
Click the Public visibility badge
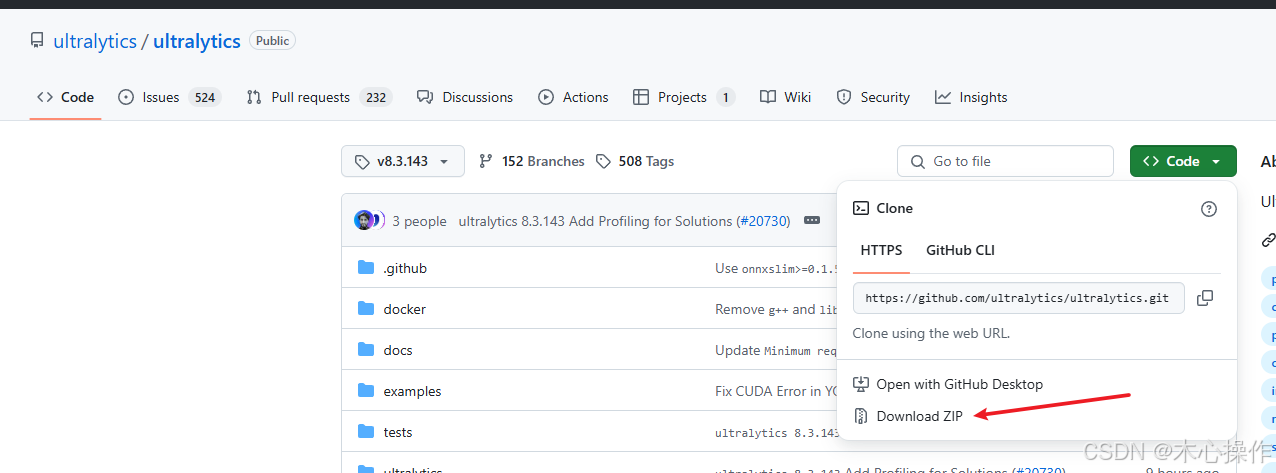click(x=272, y=41)
